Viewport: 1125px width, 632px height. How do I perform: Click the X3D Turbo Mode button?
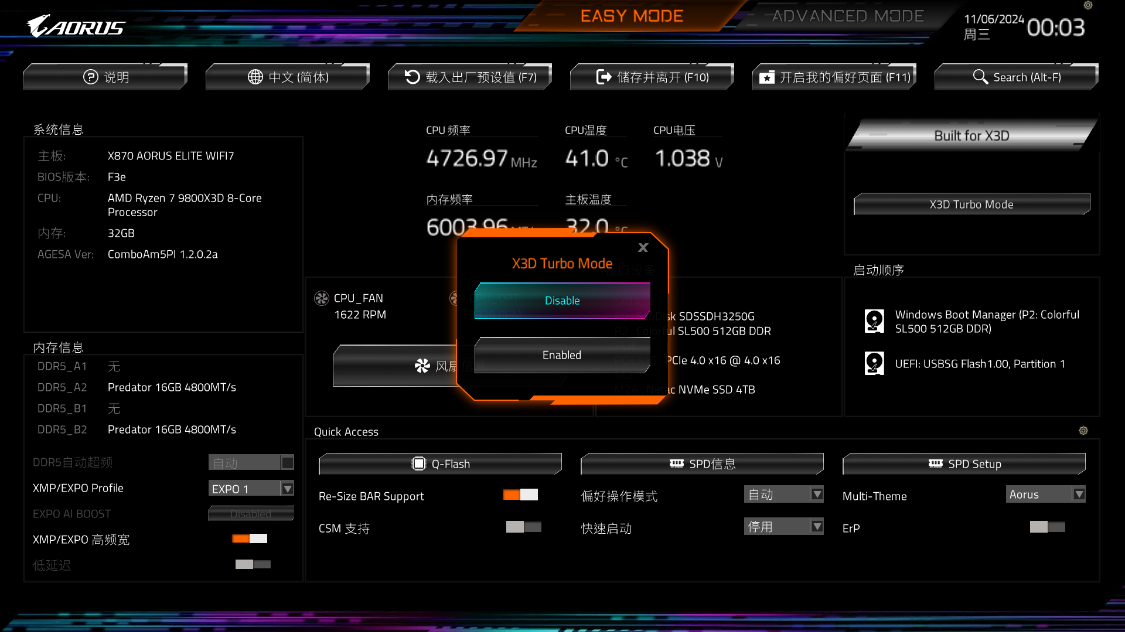tap(971, 204)
